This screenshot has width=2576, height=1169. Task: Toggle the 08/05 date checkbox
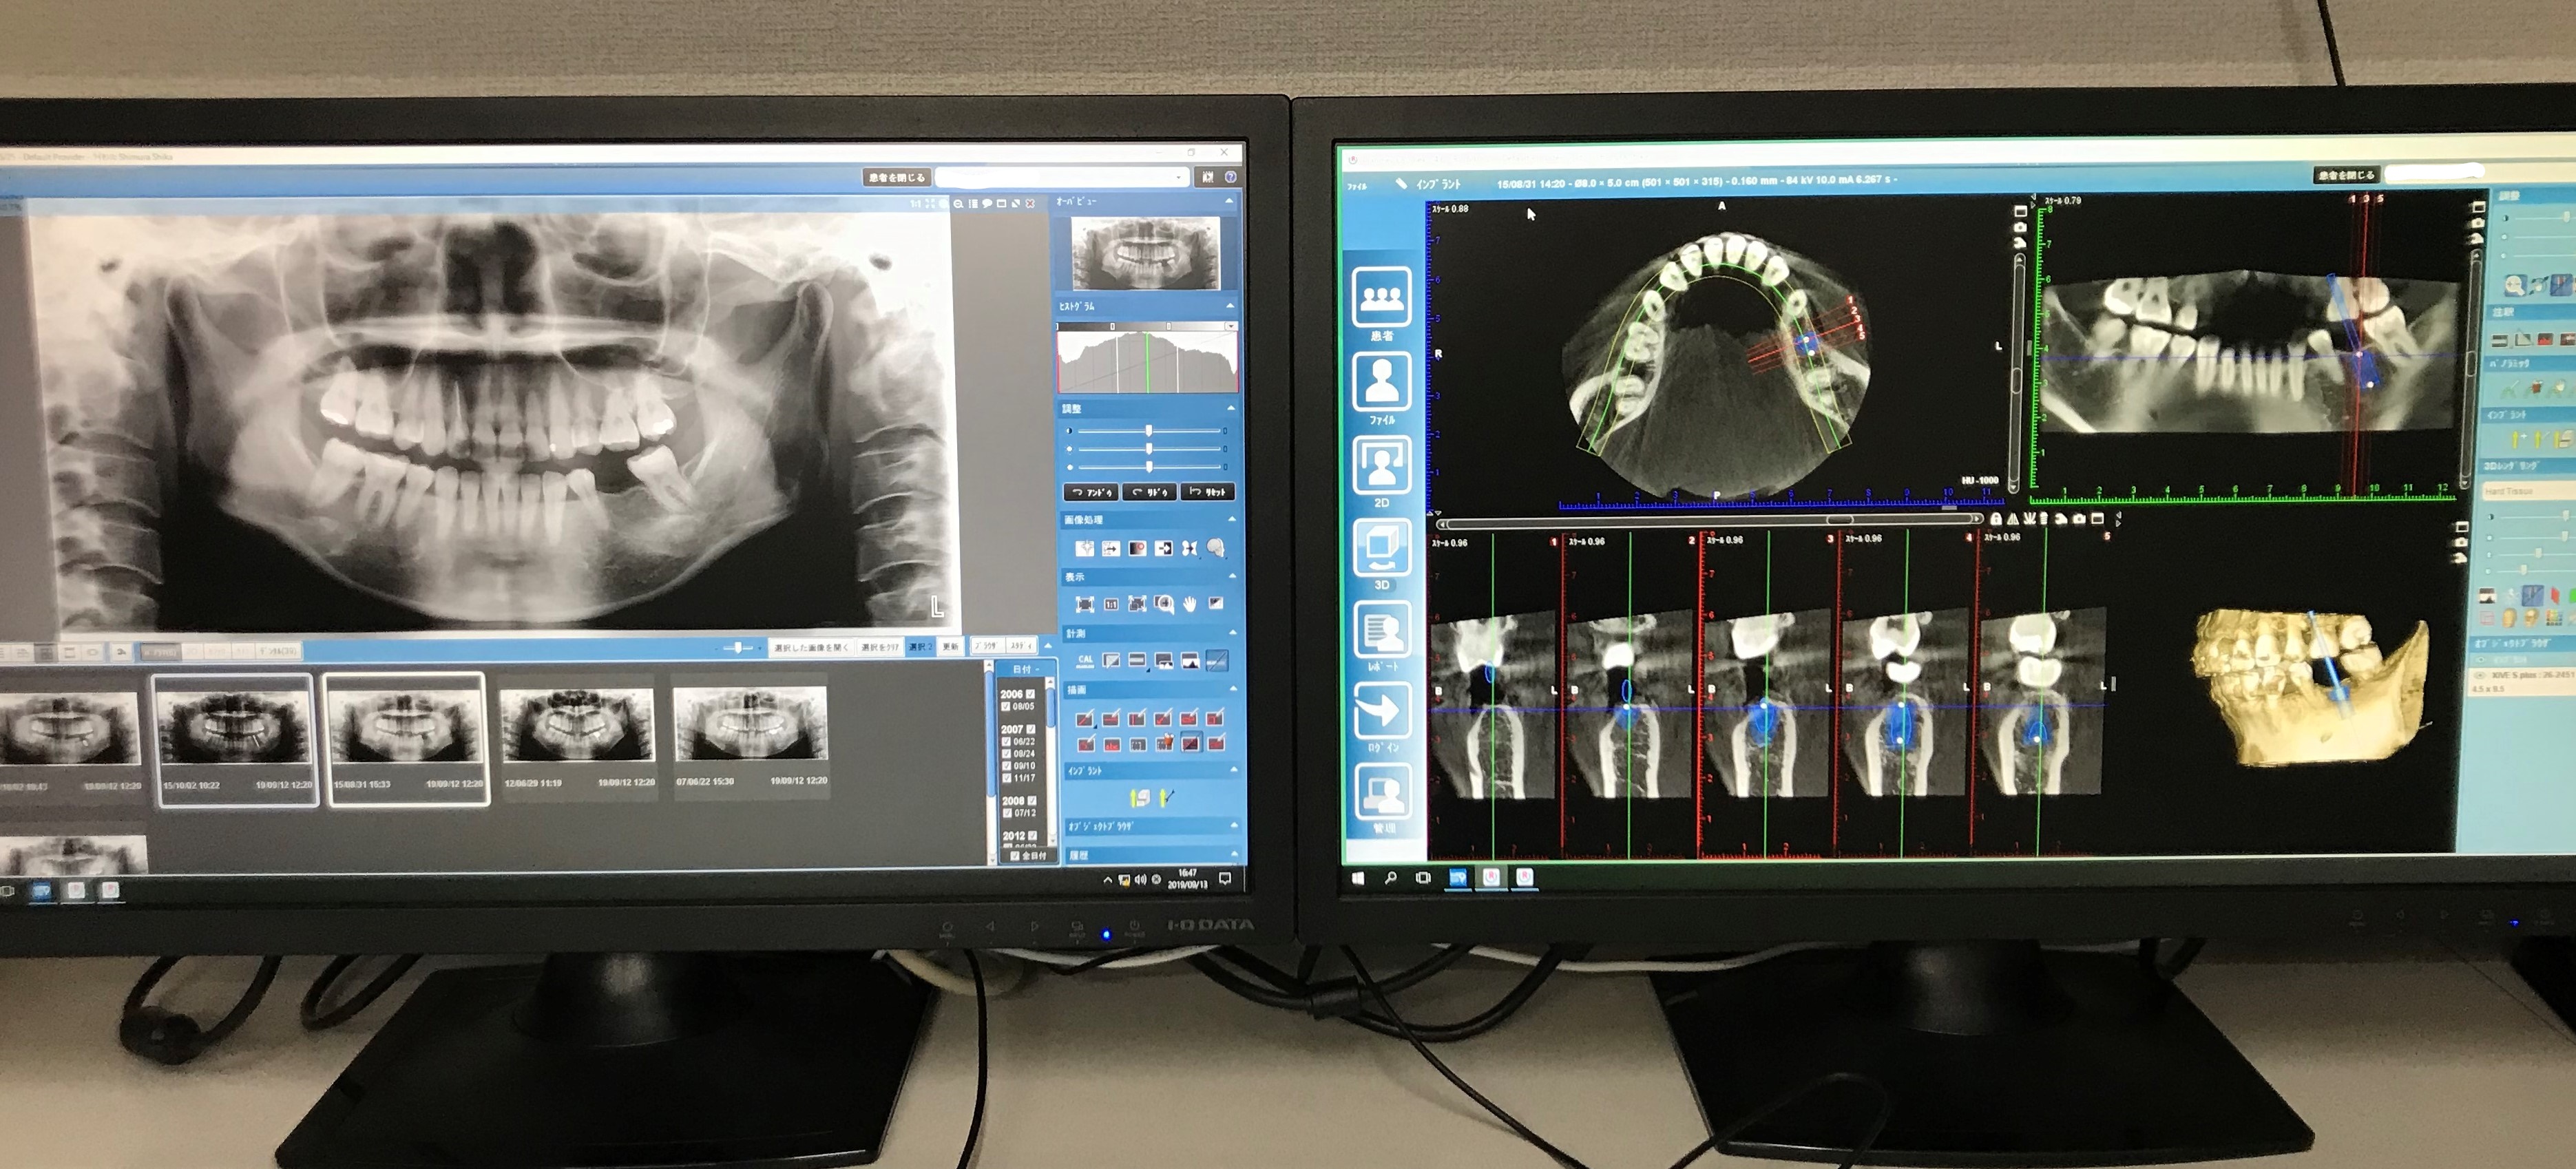[x=1007, y=706]
